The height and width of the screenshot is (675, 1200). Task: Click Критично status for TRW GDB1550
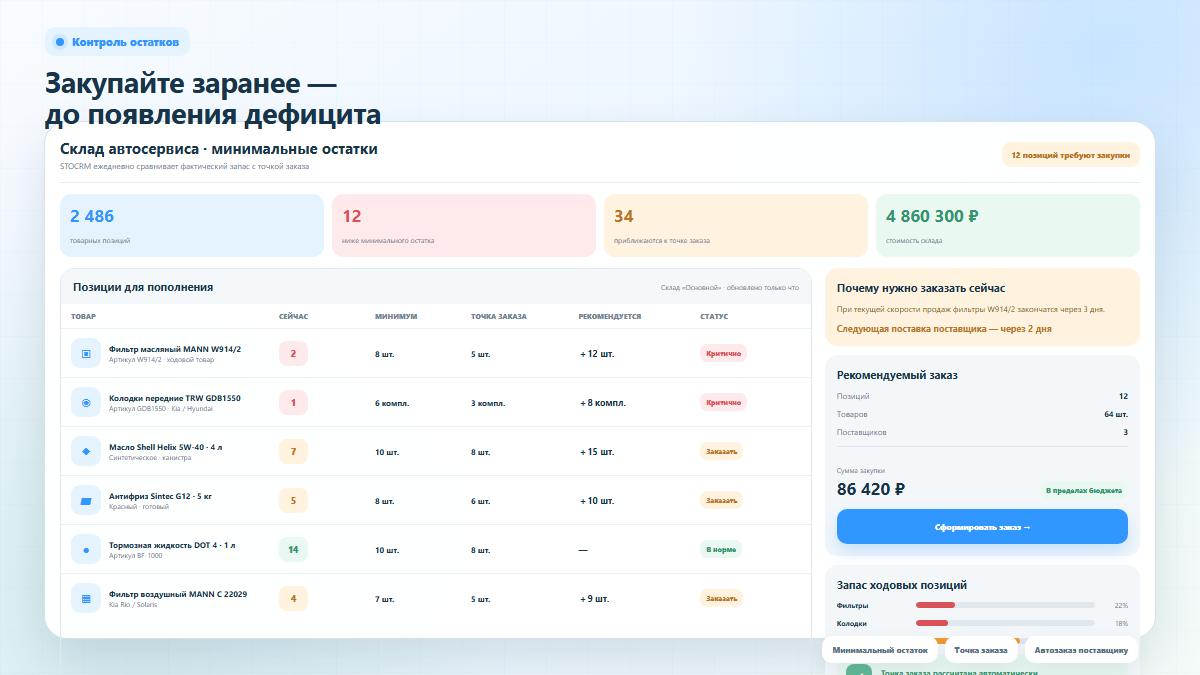(x=723, y=402)
